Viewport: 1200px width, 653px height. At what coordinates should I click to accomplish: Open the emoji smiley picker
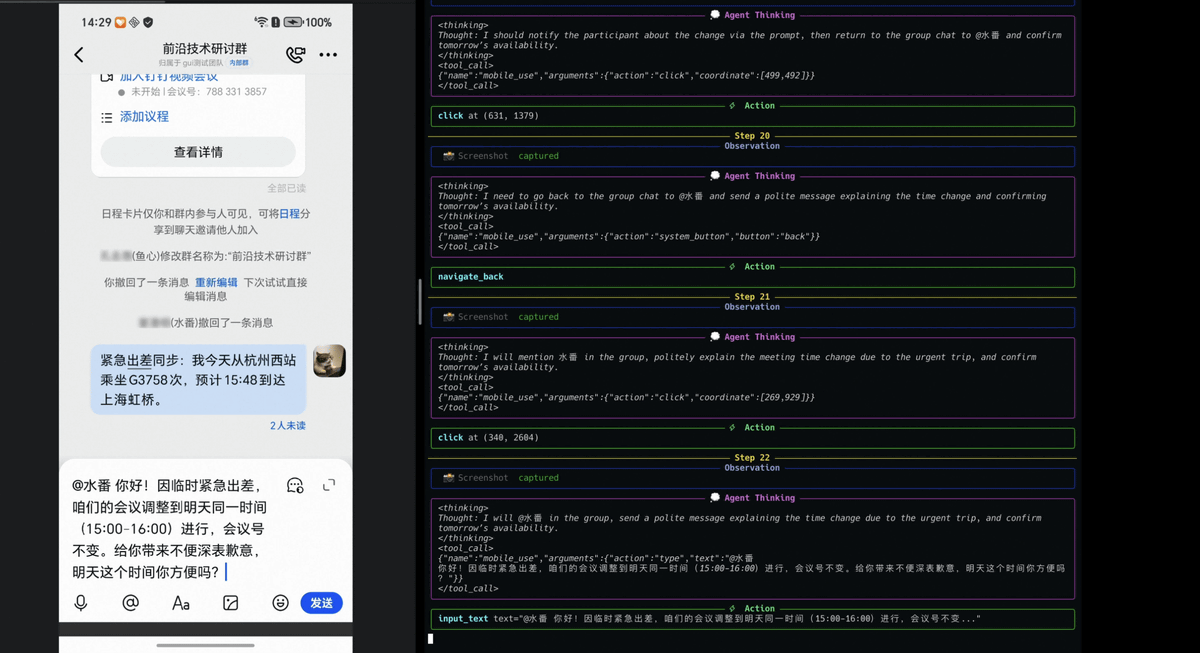280,603
